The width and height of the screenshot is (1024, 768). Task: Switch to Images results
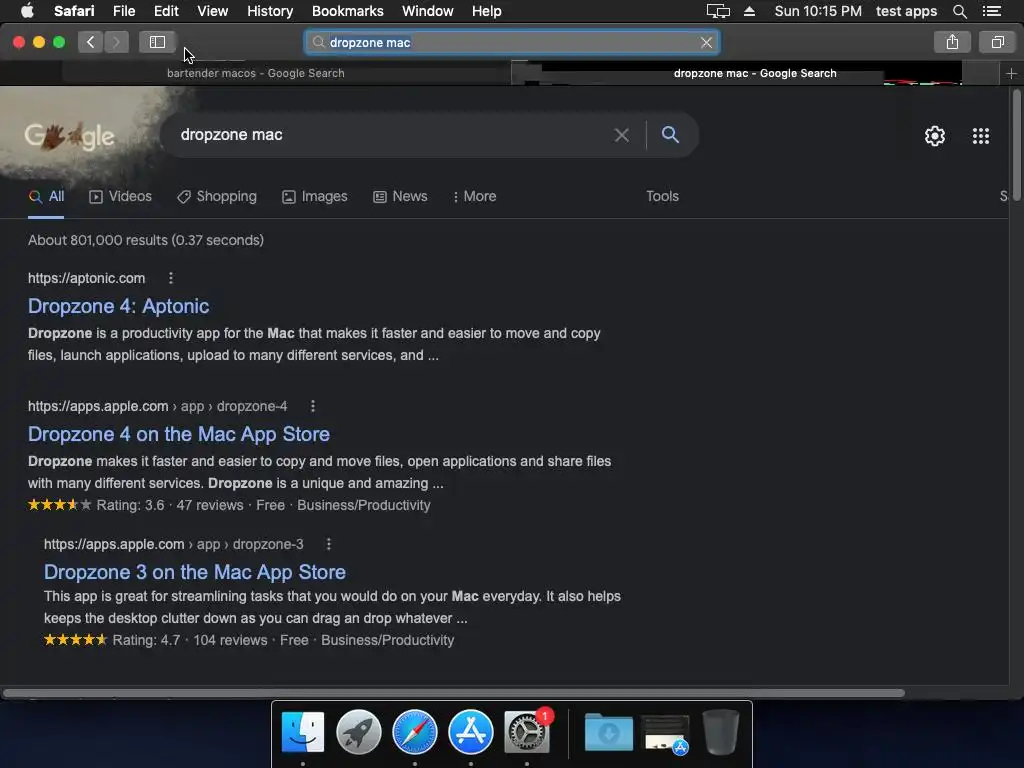tap(315, 197)
